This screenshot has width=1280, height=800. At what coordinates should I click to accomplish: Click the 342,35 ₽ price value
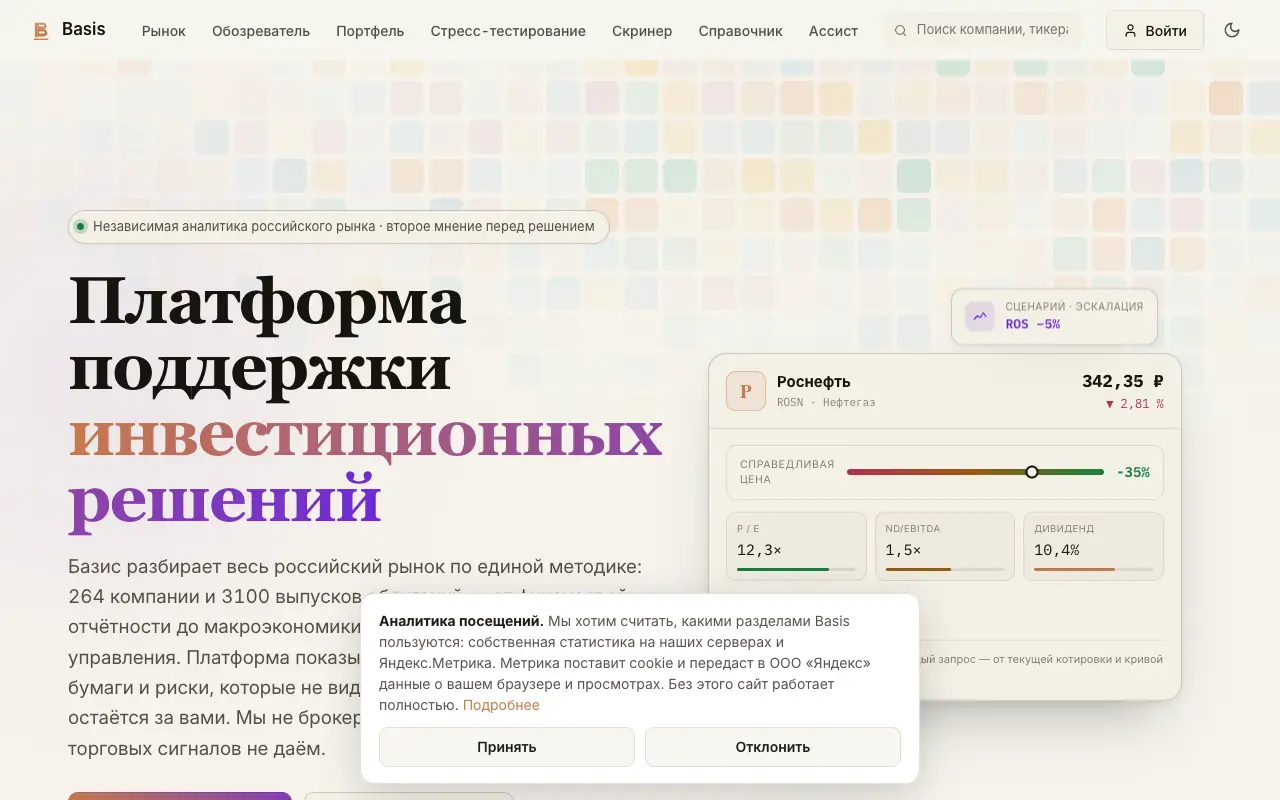(1123, 381)
